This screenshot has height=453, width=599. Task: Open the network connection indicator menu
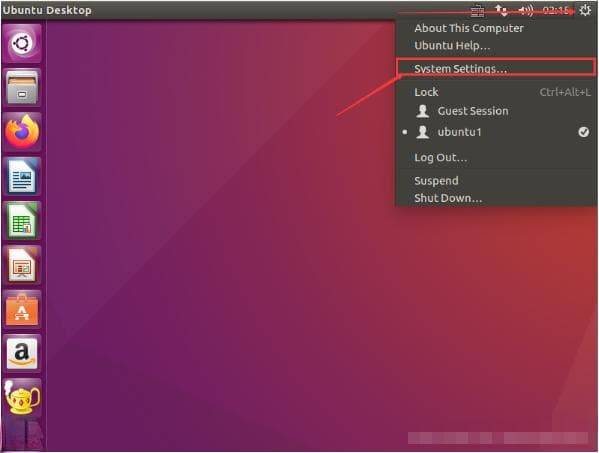pos(501,11)
